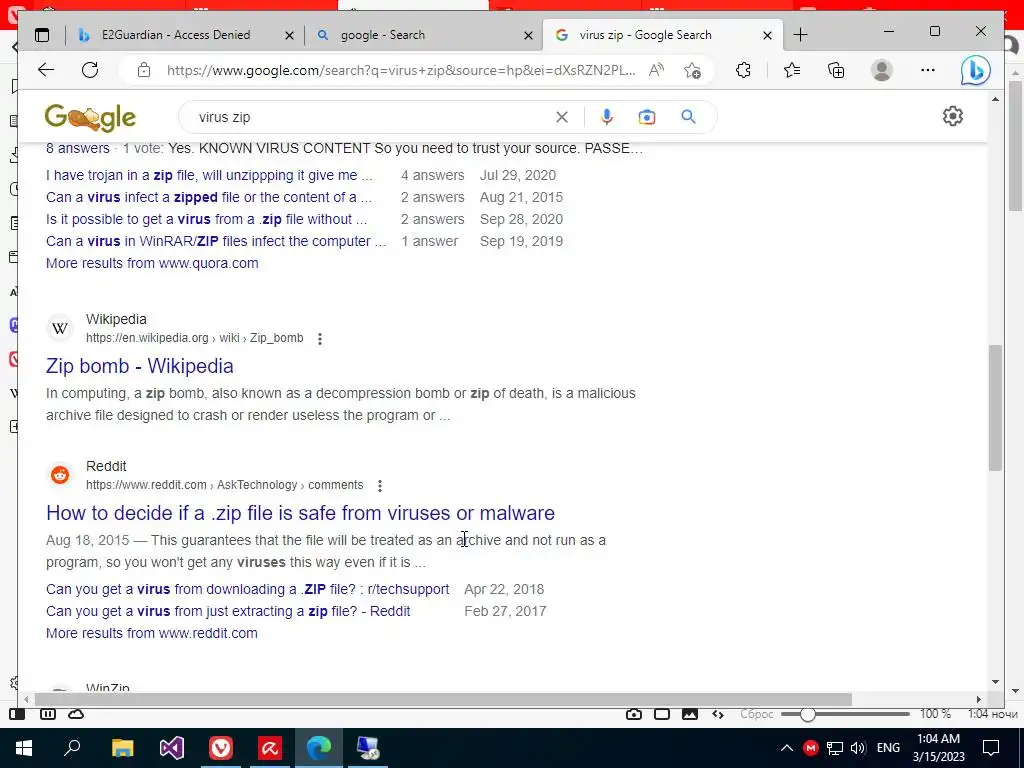Viewport: 1024px width, 768px height.
Task: Toggle the Vivaldi panel button in status bar
Action: [17, 714]
